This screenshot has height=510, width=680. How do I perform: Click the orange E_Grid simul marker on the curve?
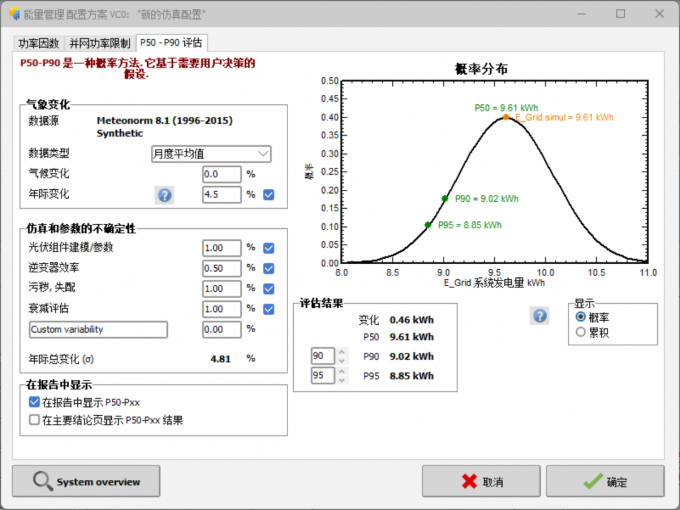pos(506,117)
